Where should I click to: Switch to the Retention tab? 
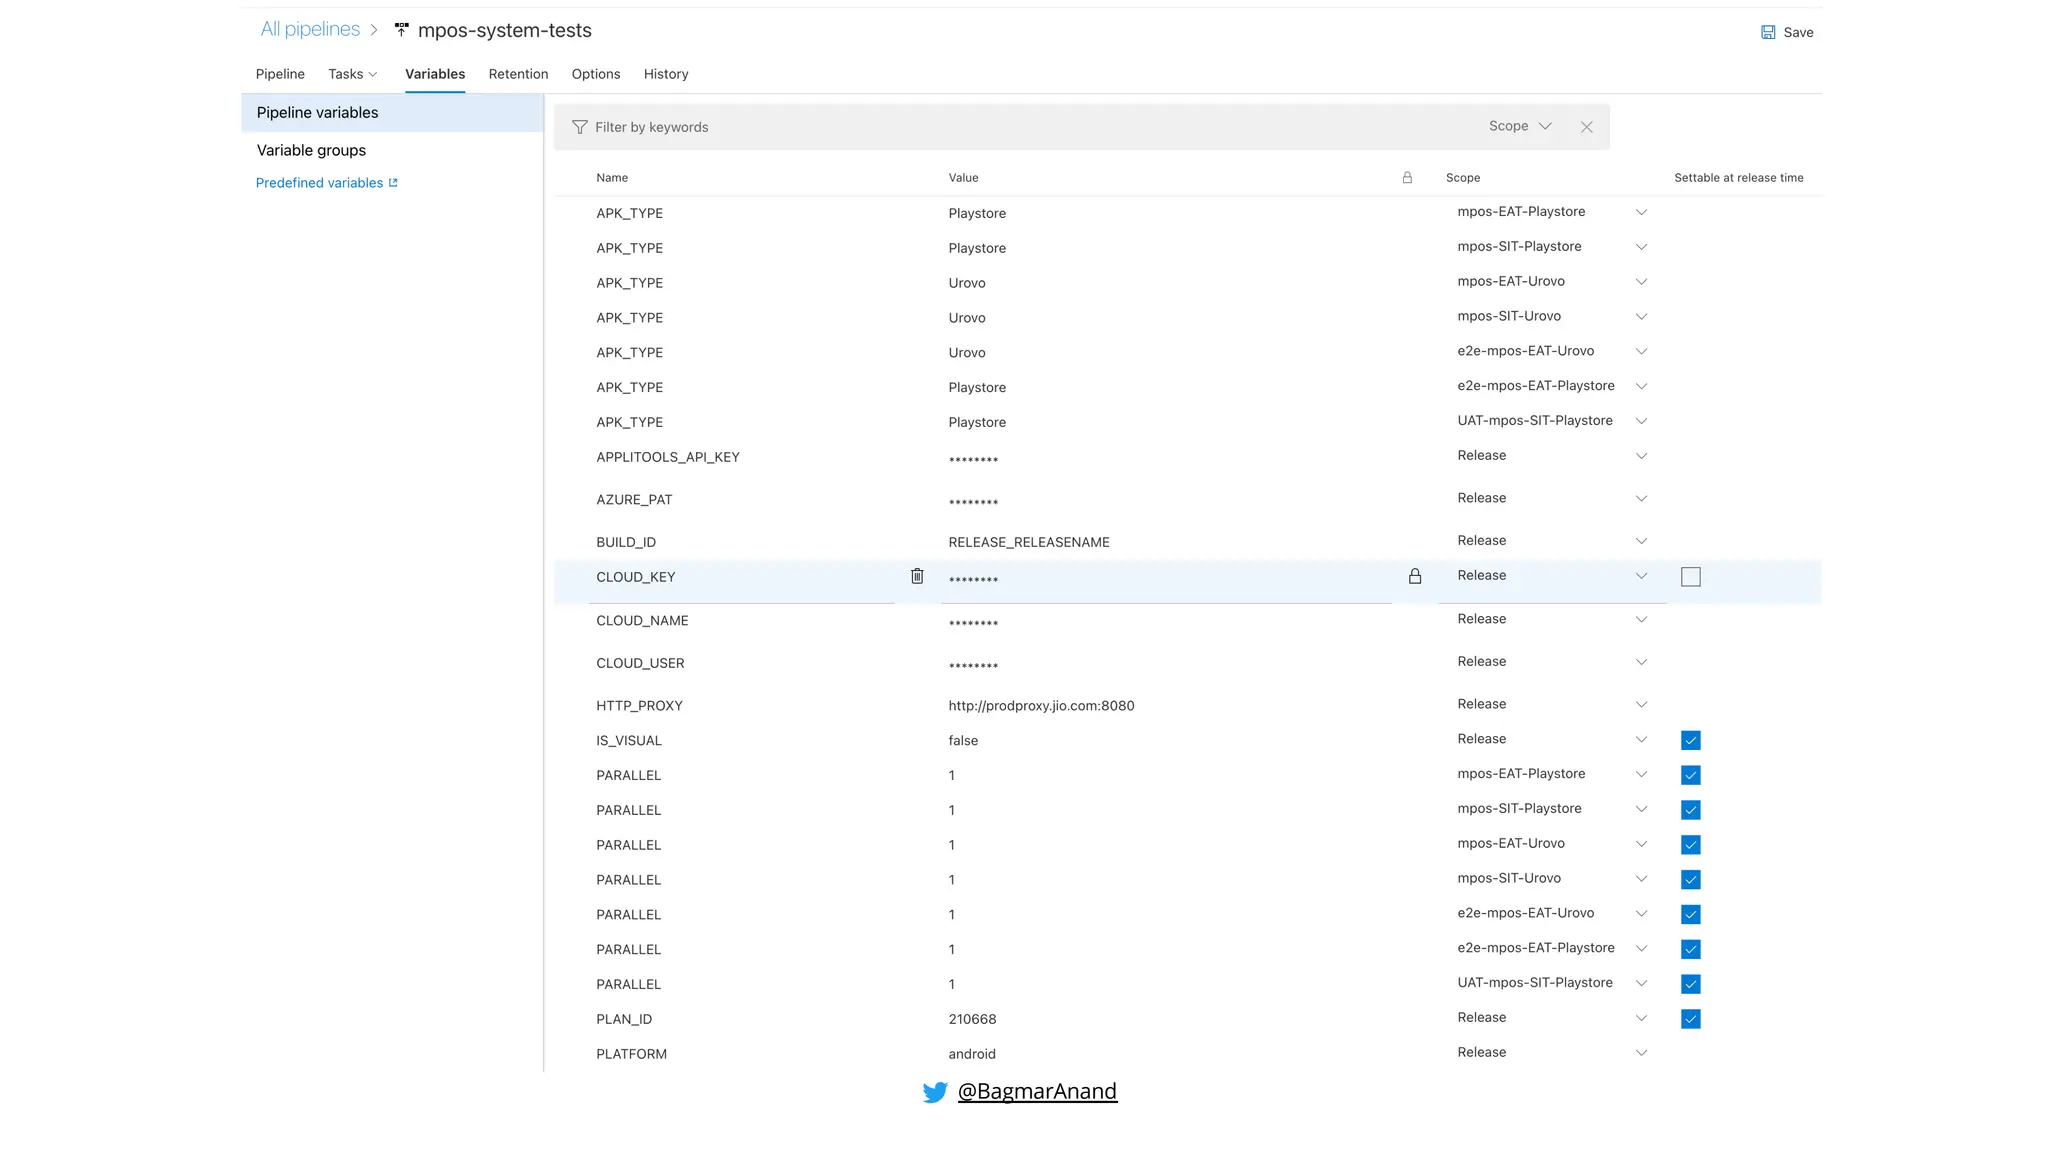(518, 74)
